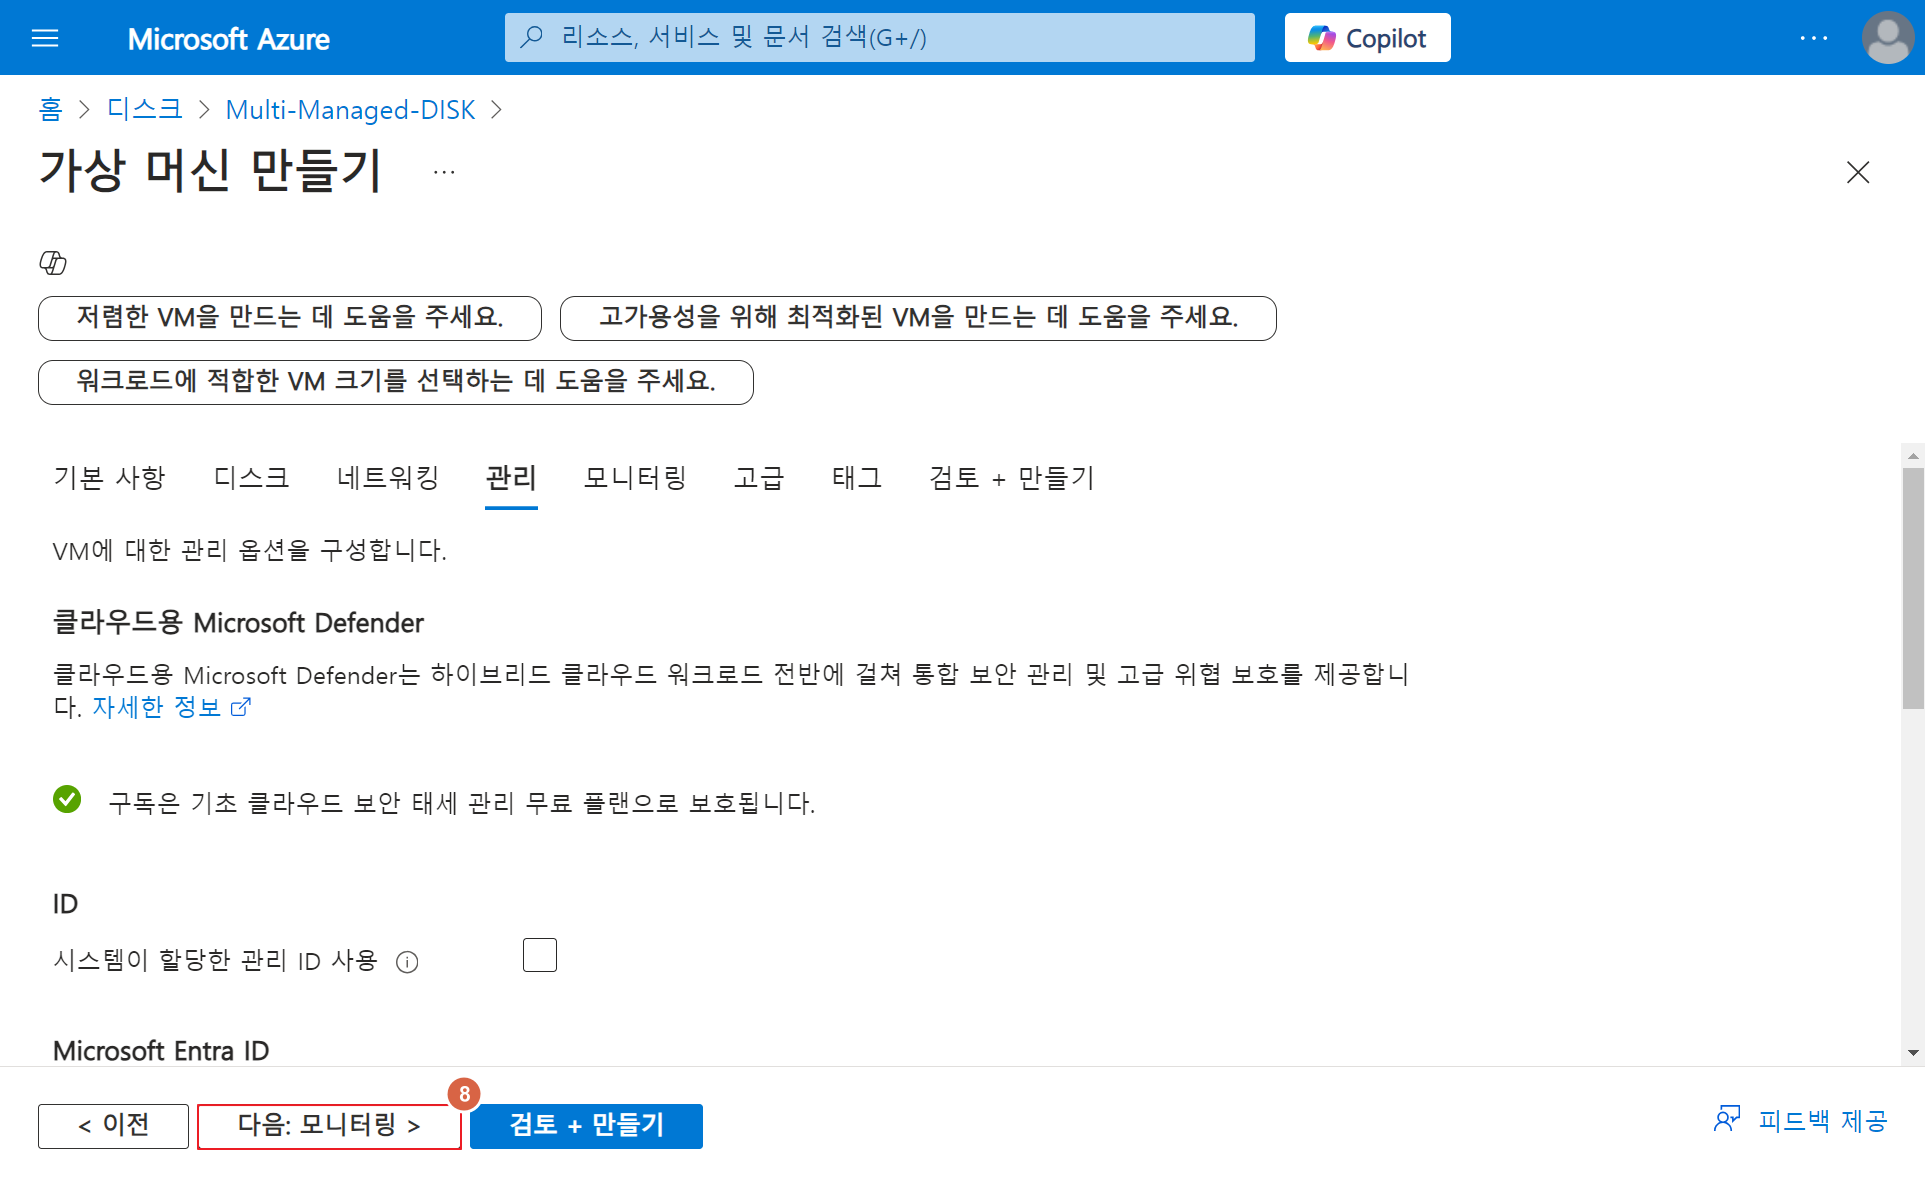Click the scrollbar down arrow

[1912, 1052]
